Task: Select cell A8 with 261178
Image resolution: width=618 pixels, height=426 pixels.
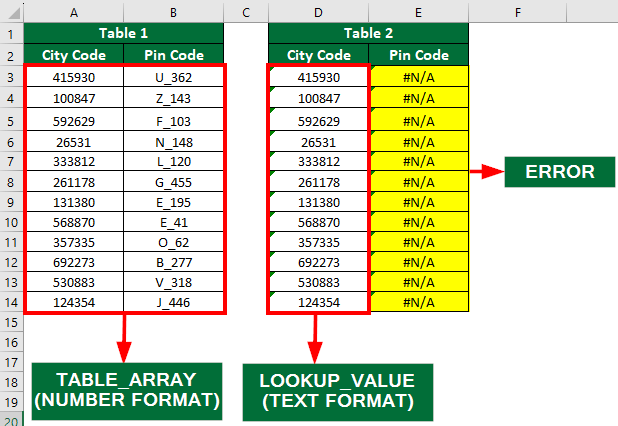Action: [74, 182]
